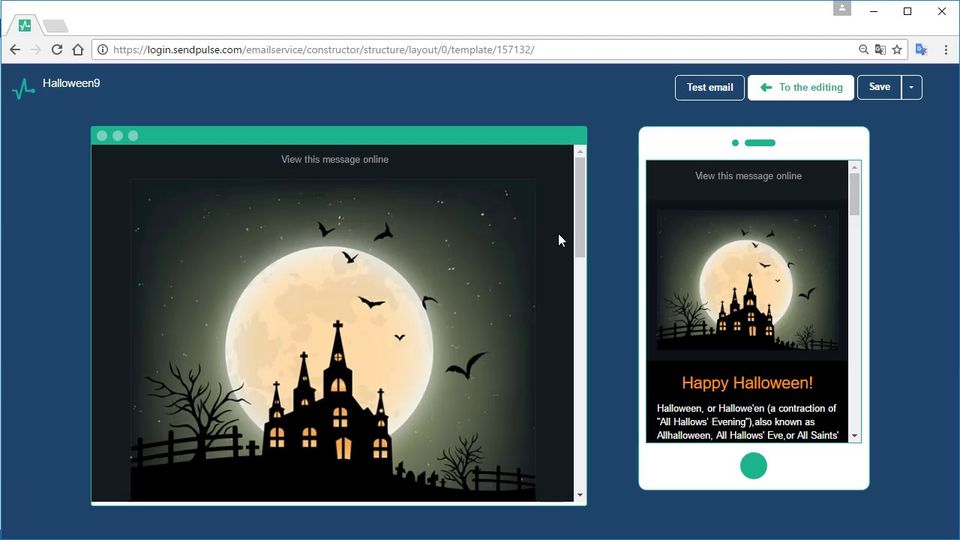This screenshot has height=540, width=960.
Task: Open View this message online in desktop preview
Action: [x=335, y=159]
